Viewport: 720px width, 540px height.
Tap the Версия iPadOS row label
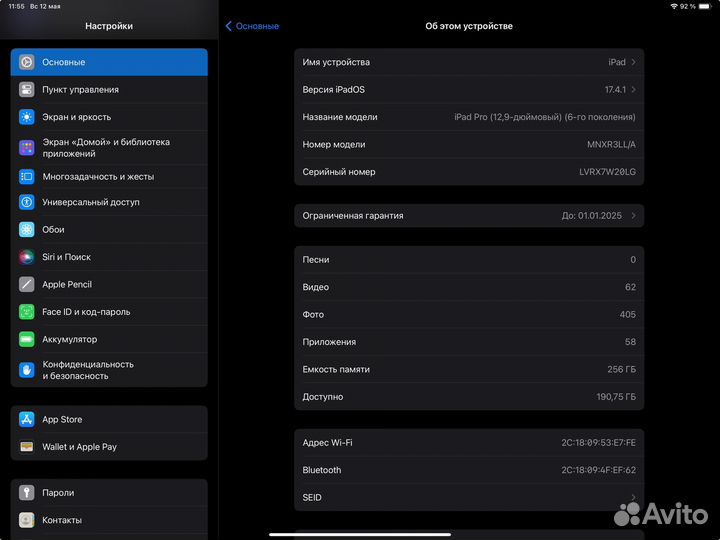pos(334,90)
